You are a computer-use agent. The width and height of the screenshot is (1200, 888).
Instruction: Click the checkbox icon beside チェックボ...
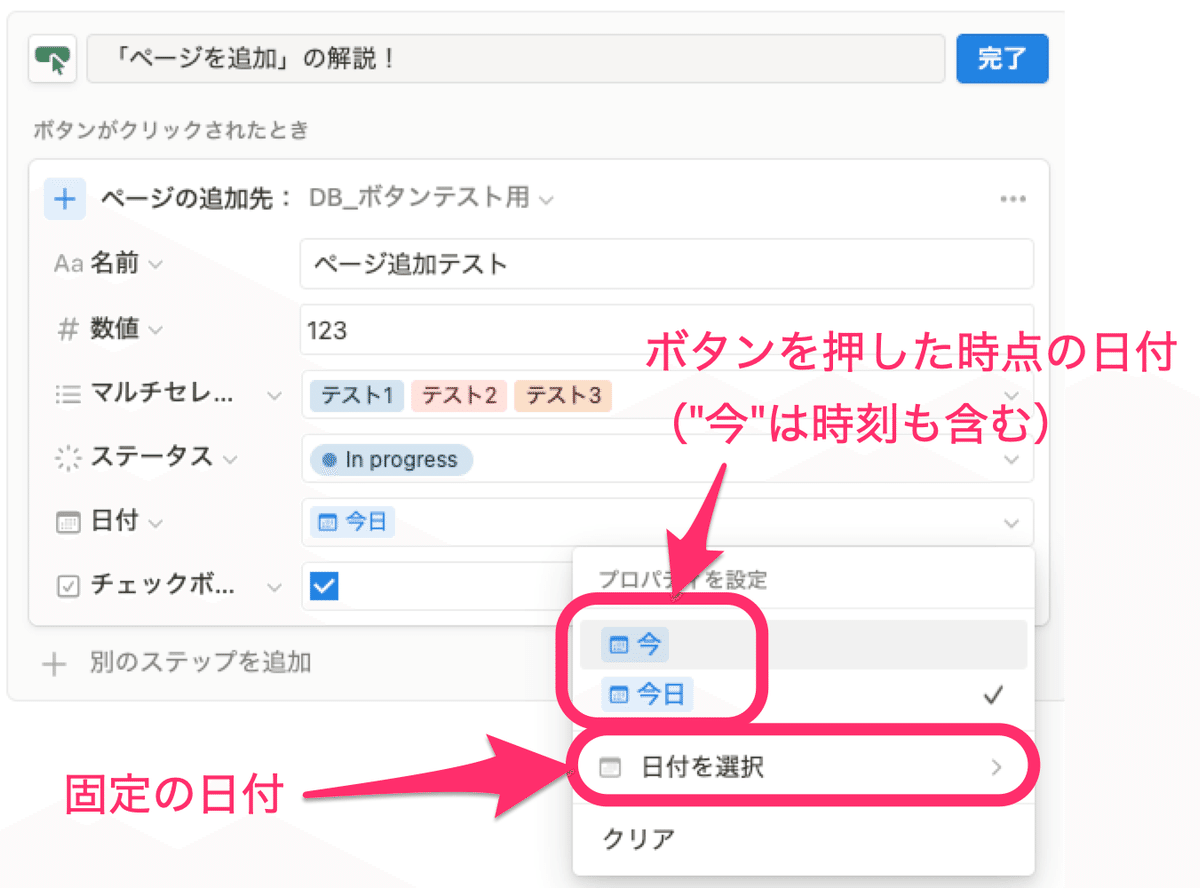[67, 587]
